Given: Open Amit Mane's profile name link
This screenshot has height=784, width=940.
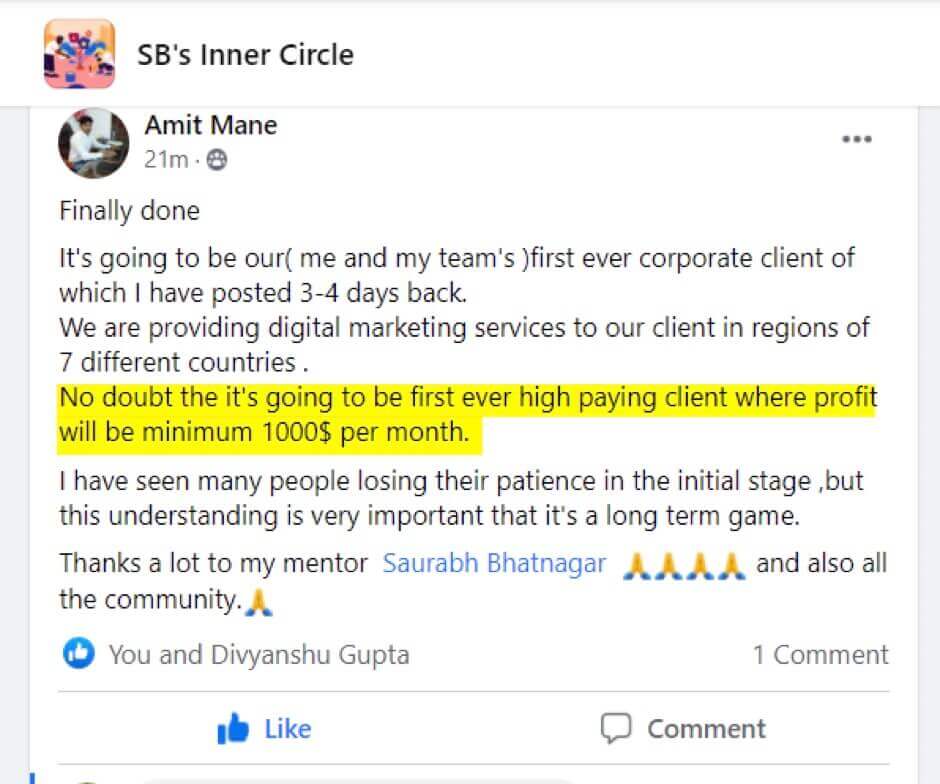Looking at the screenshot, I should coord(210,126).
